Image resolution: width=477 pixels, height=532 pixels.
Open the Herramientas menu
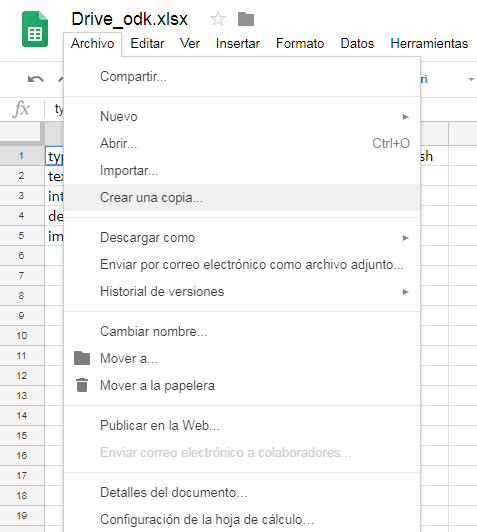[x=429, y=43]
